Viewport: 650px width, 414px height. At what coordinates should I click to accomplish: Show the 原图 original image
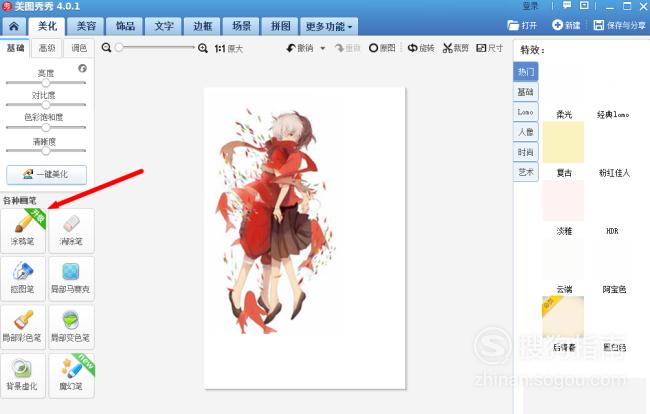point(382,48)
